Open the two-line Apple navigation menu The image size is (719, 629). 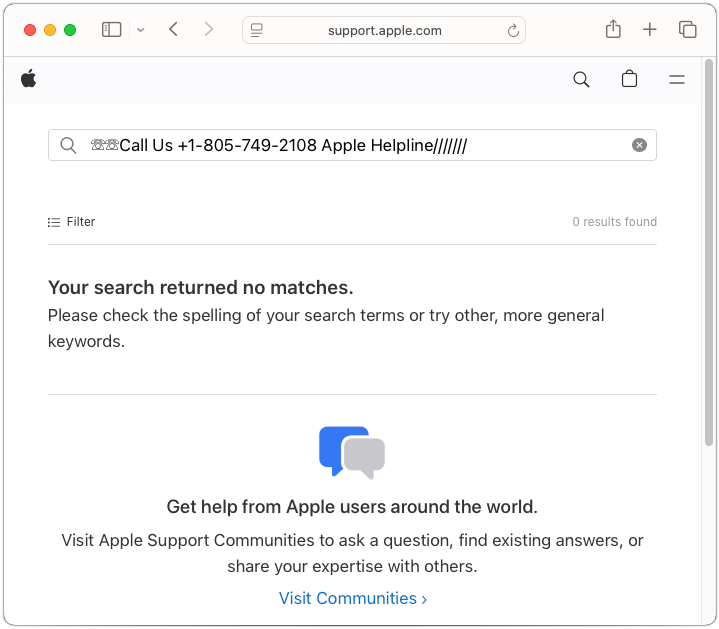point(677,80)
